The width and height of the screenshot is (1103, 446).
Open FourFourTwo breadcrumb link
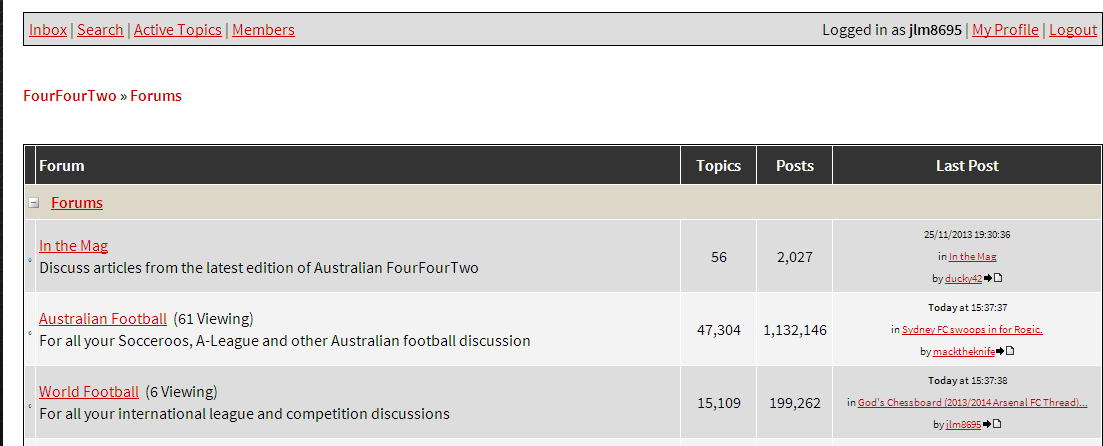[69, 96]
